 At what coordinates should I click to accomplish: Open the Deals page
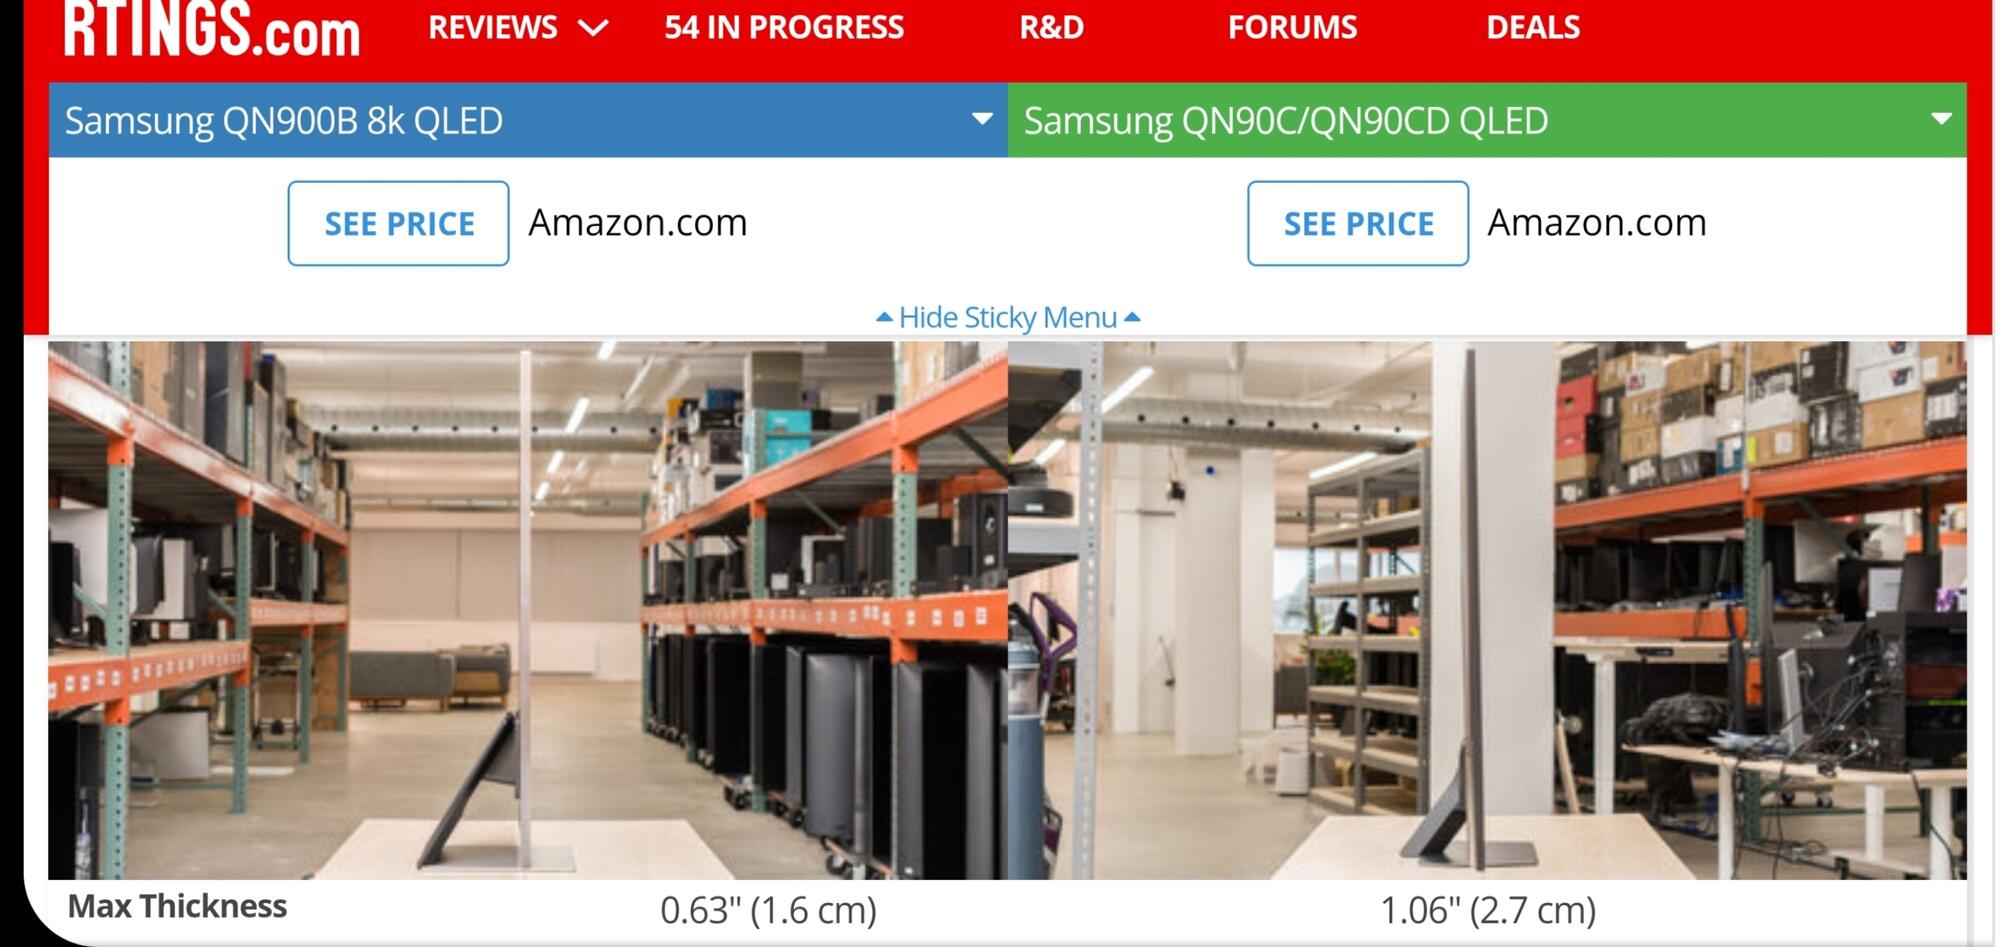tap(1533, 27)
